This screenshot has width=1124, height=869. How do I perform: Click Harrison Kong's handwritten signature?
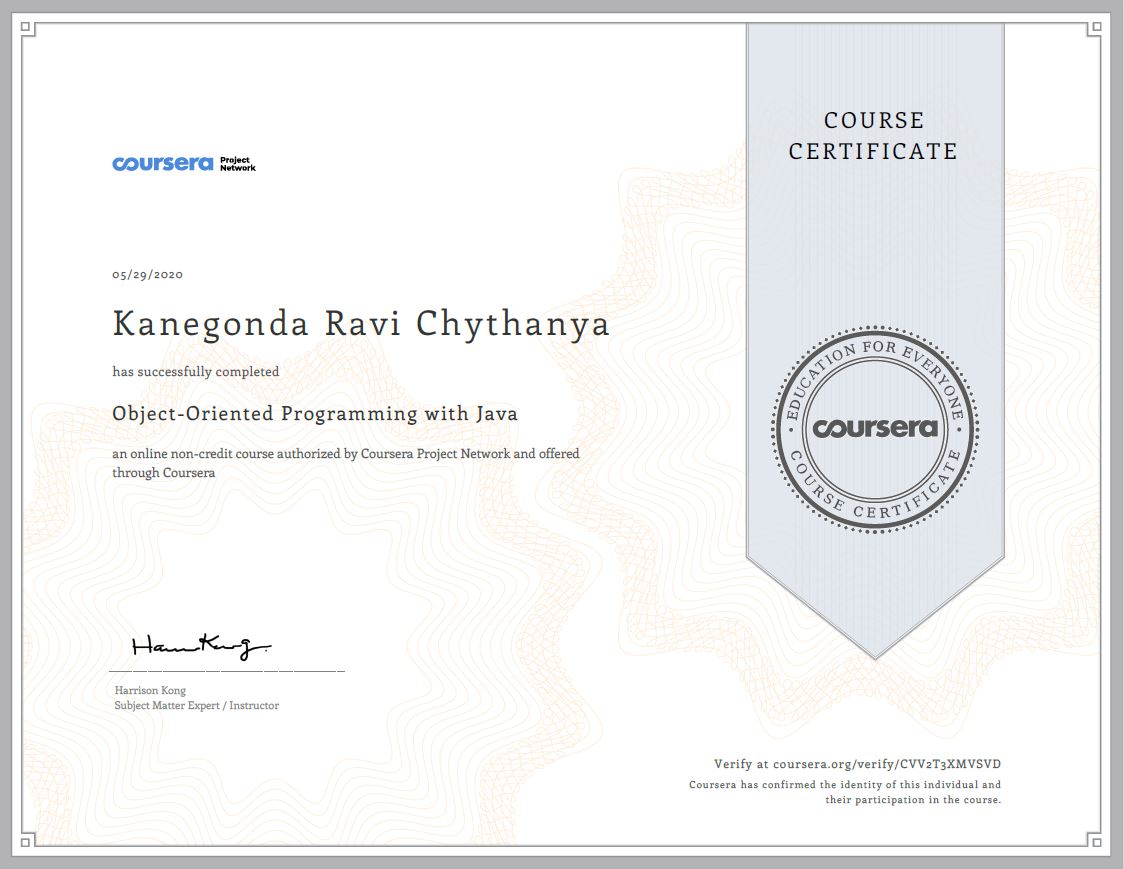click(201, 646)
